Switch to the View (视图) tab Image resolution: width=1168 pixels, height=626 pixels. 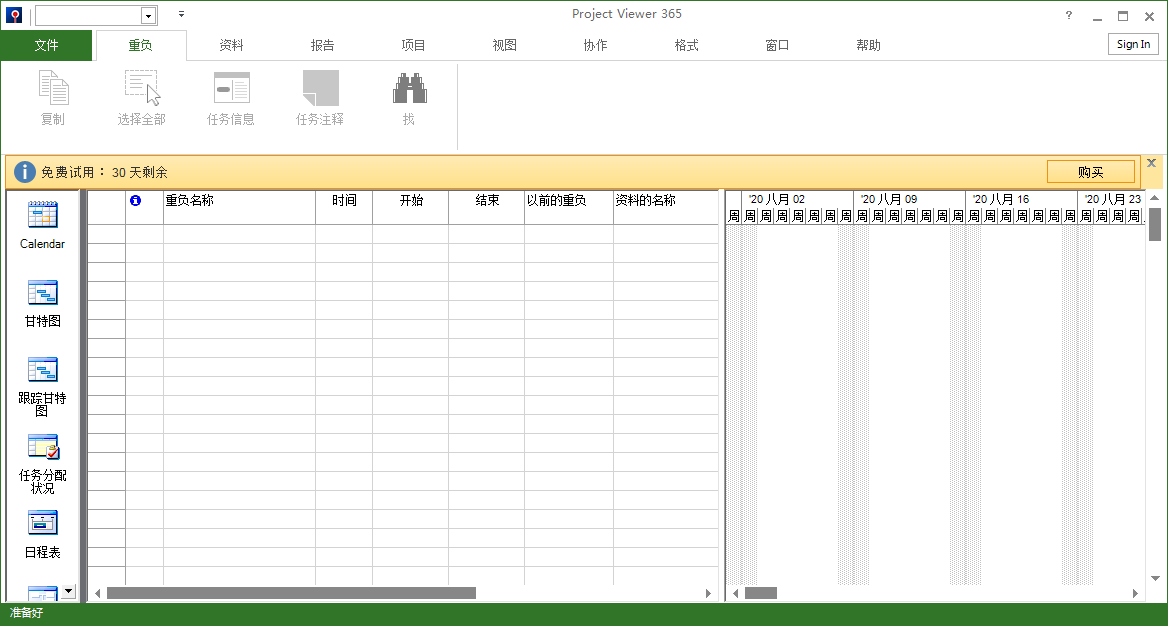[504, 45]
